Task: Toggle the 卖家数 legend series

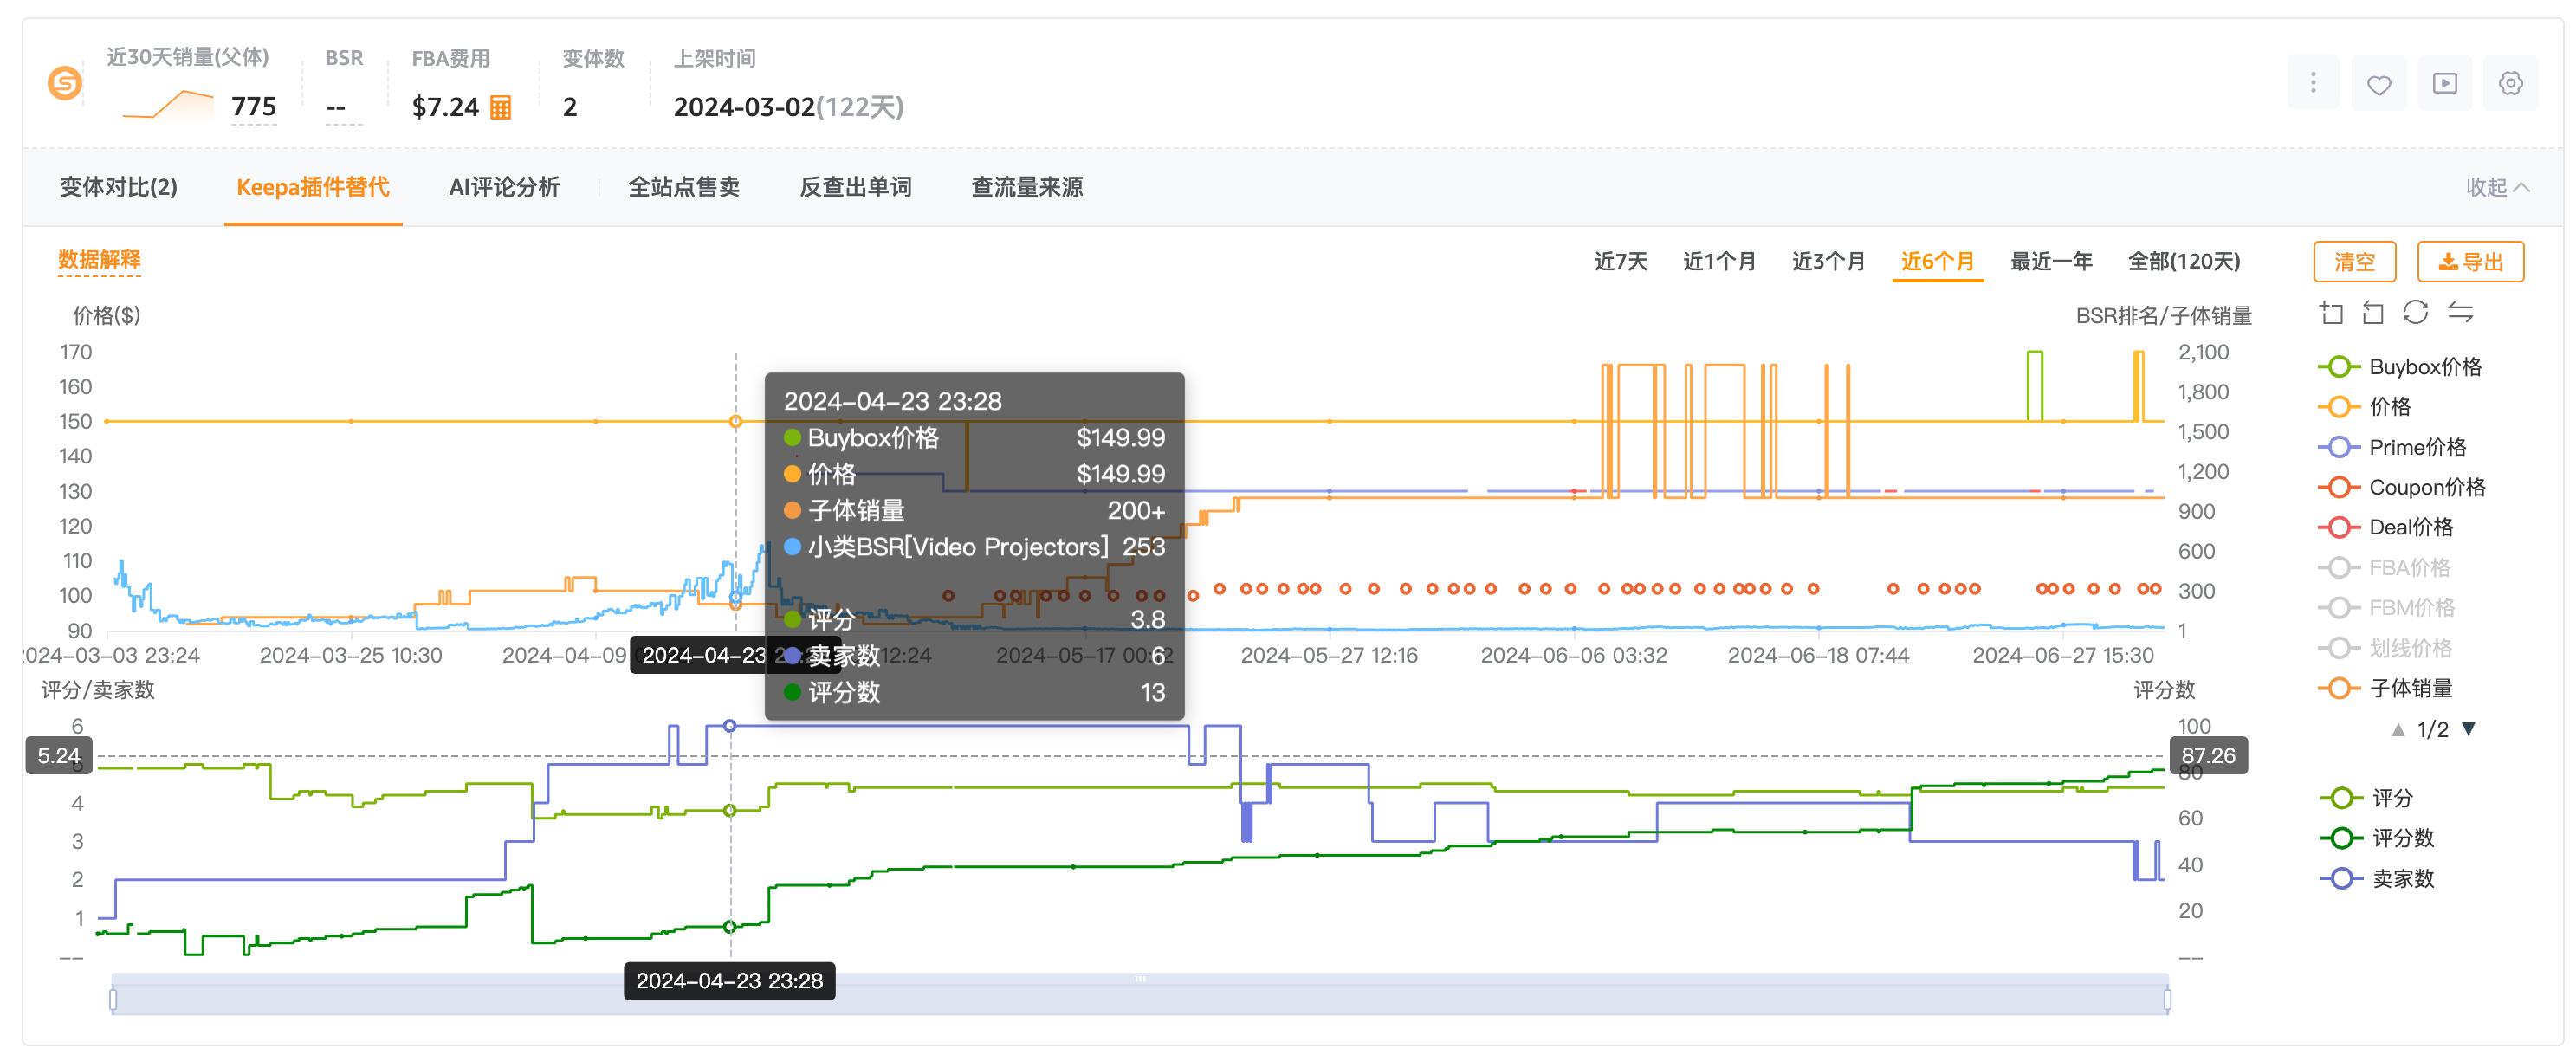Action: click(x=2377, y=879)
